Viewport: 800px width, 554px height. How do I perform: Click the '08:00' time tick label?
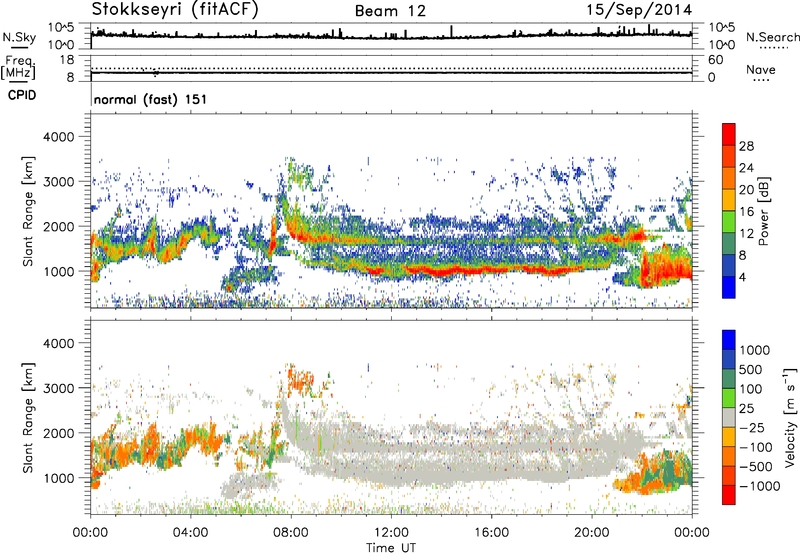(x=291, y=533)
